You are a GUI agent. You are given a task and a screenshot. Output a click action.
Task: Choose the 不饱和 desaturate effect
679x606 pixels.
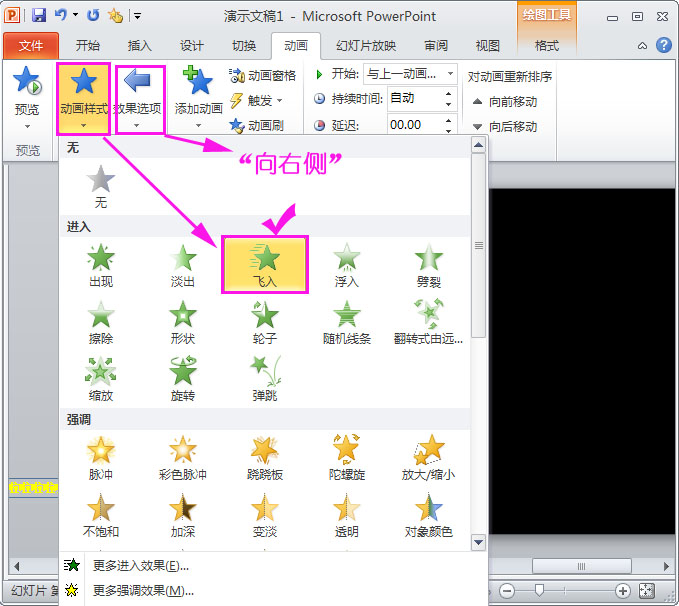[100, 515]
